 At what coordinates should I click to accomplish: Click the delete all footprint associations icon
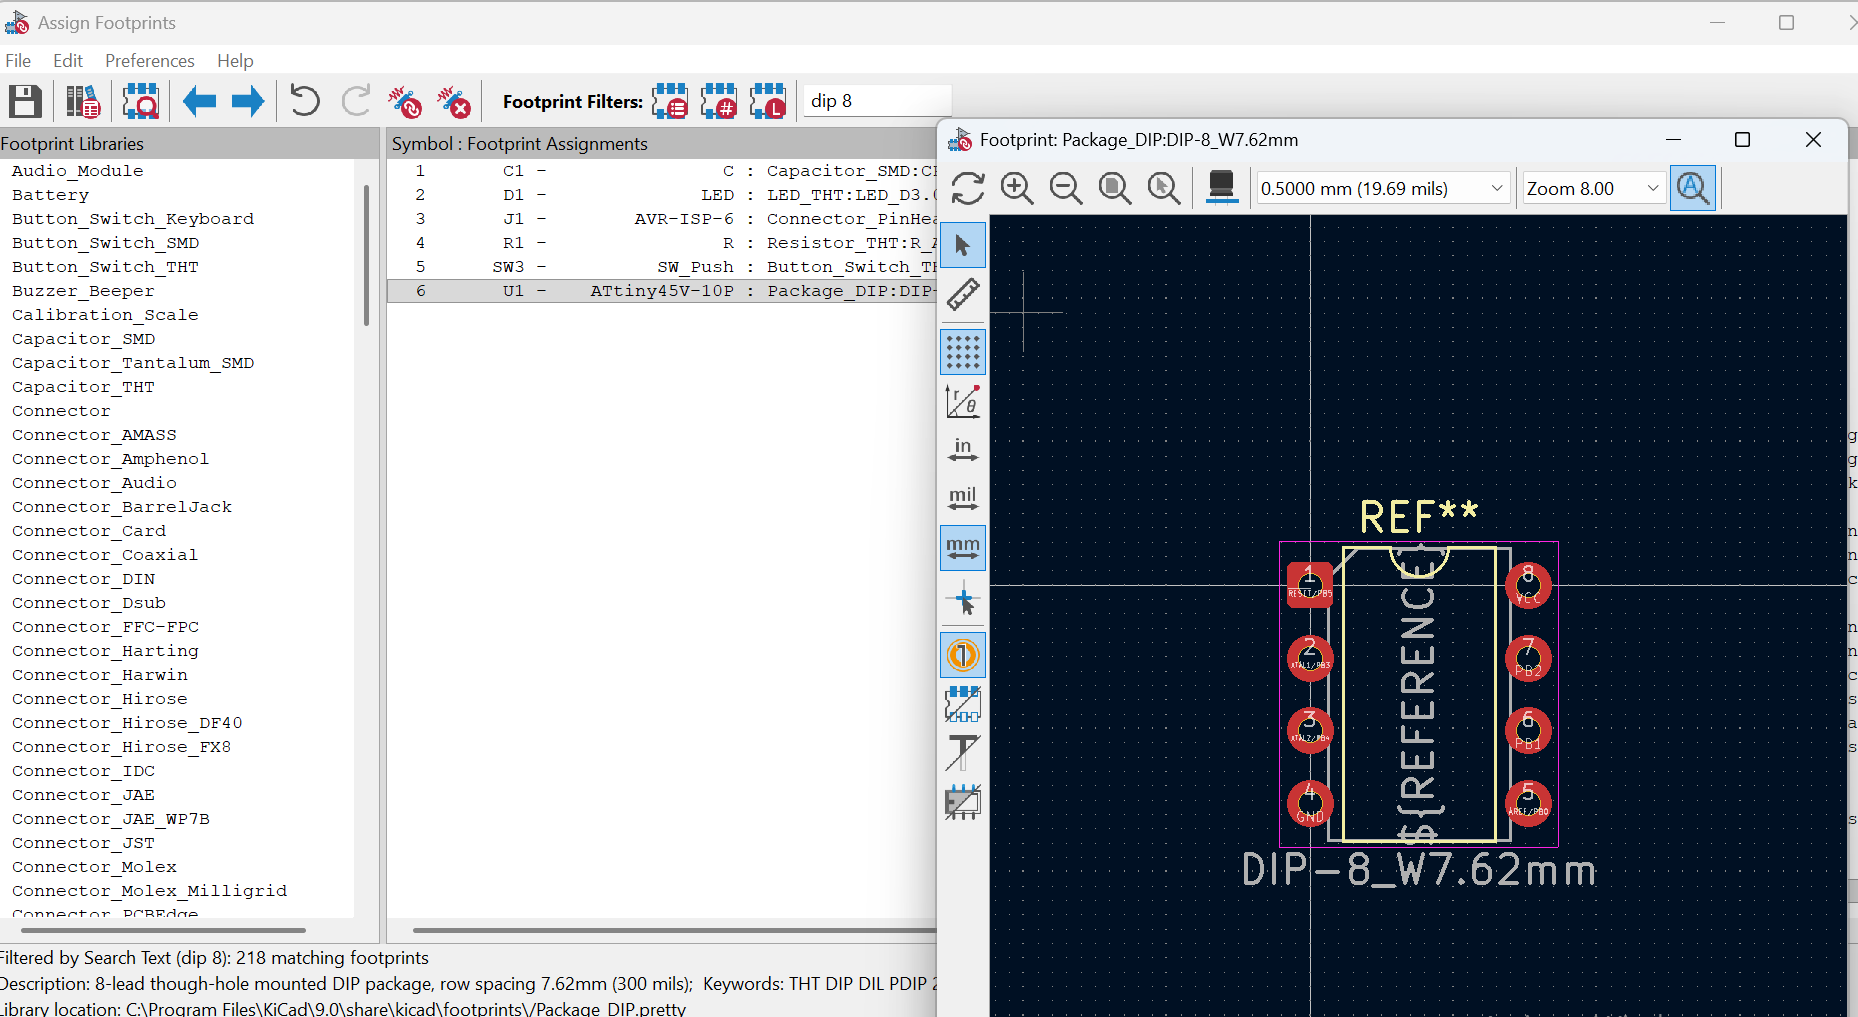click(x=453, y=101)
